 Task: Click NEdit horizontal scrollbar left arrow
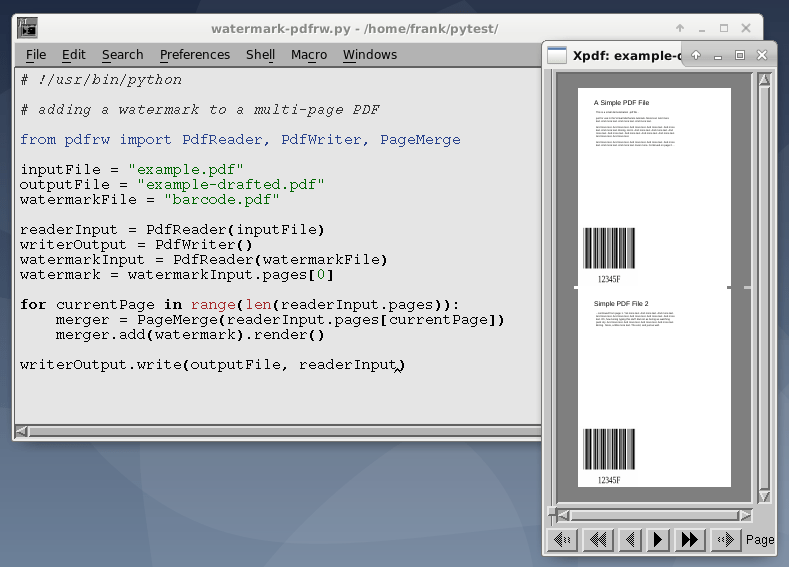pos(22,431)
